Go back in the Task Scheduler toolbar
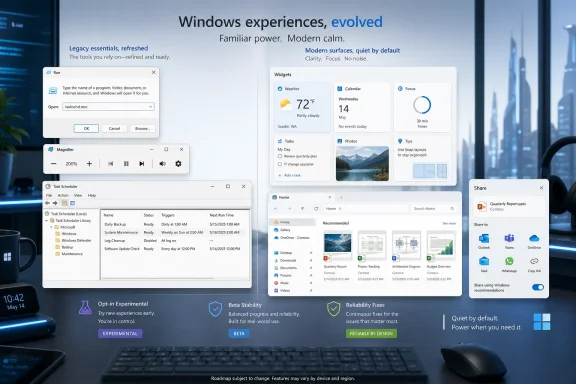Image resolution: width=576 pixels, height=384 pixels. click(47, 203)
